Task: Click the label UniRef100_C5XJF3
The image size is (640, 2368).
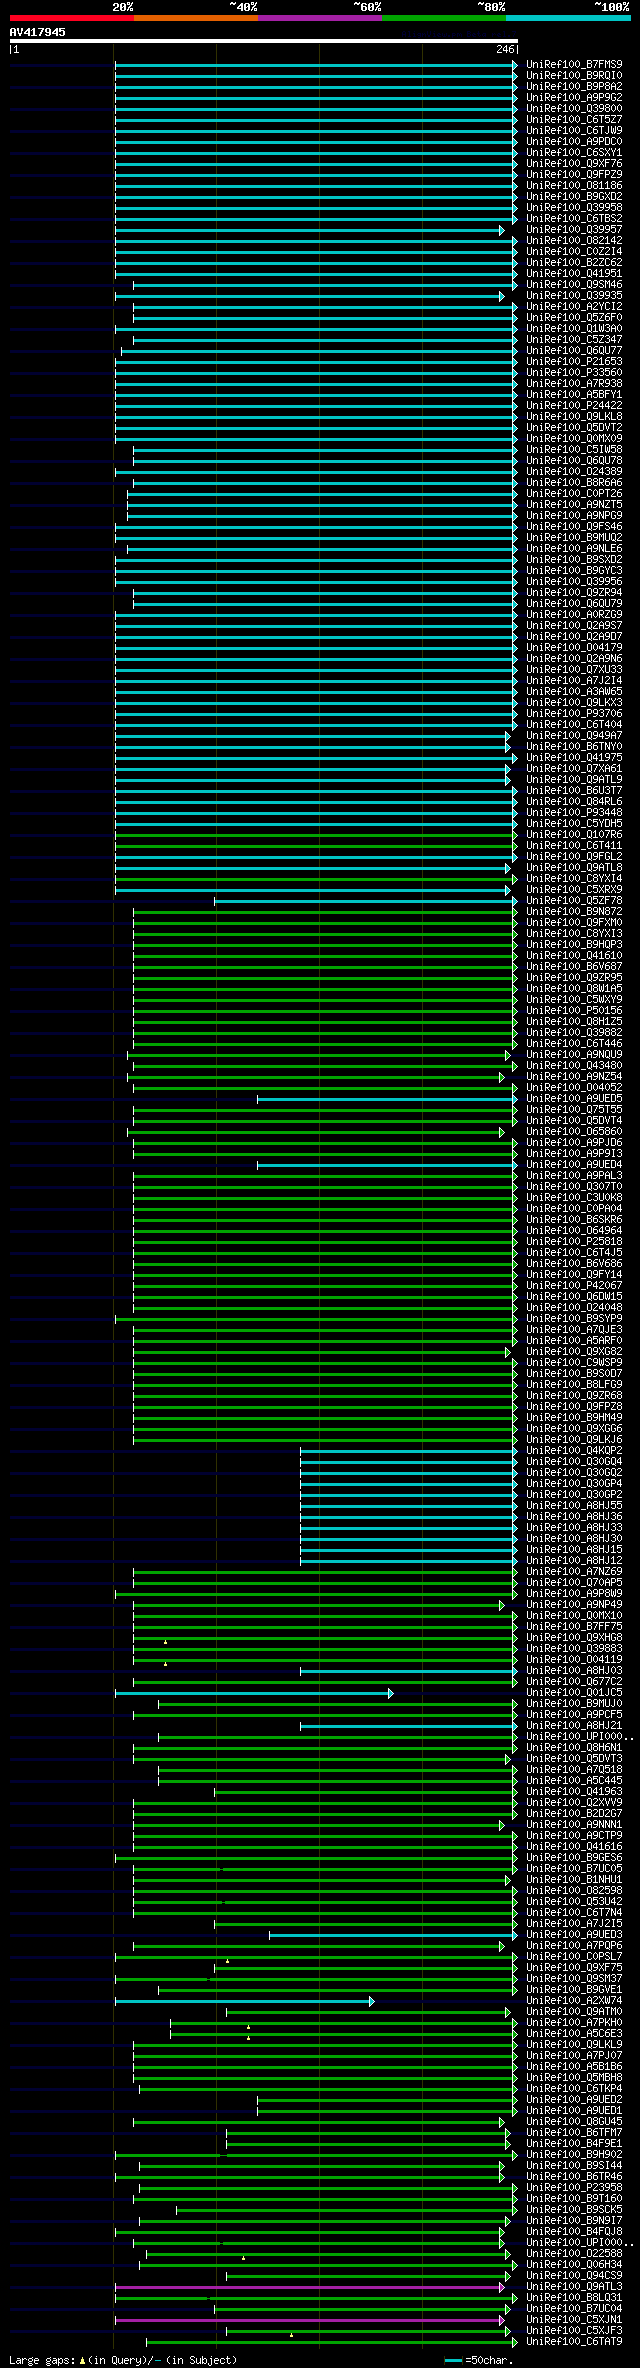Action: click(x=574, y=2331)
